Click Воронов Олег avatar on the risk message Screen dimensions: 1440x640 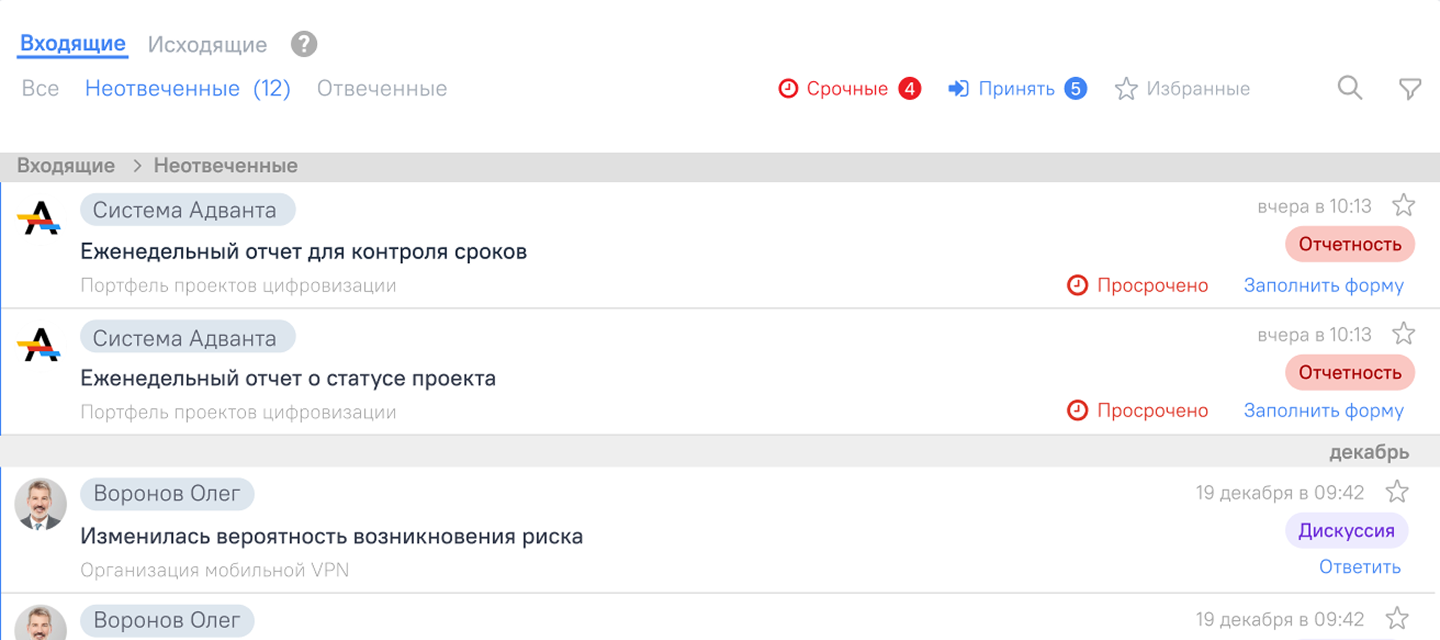pyautogui.click(x=41, y=504)
